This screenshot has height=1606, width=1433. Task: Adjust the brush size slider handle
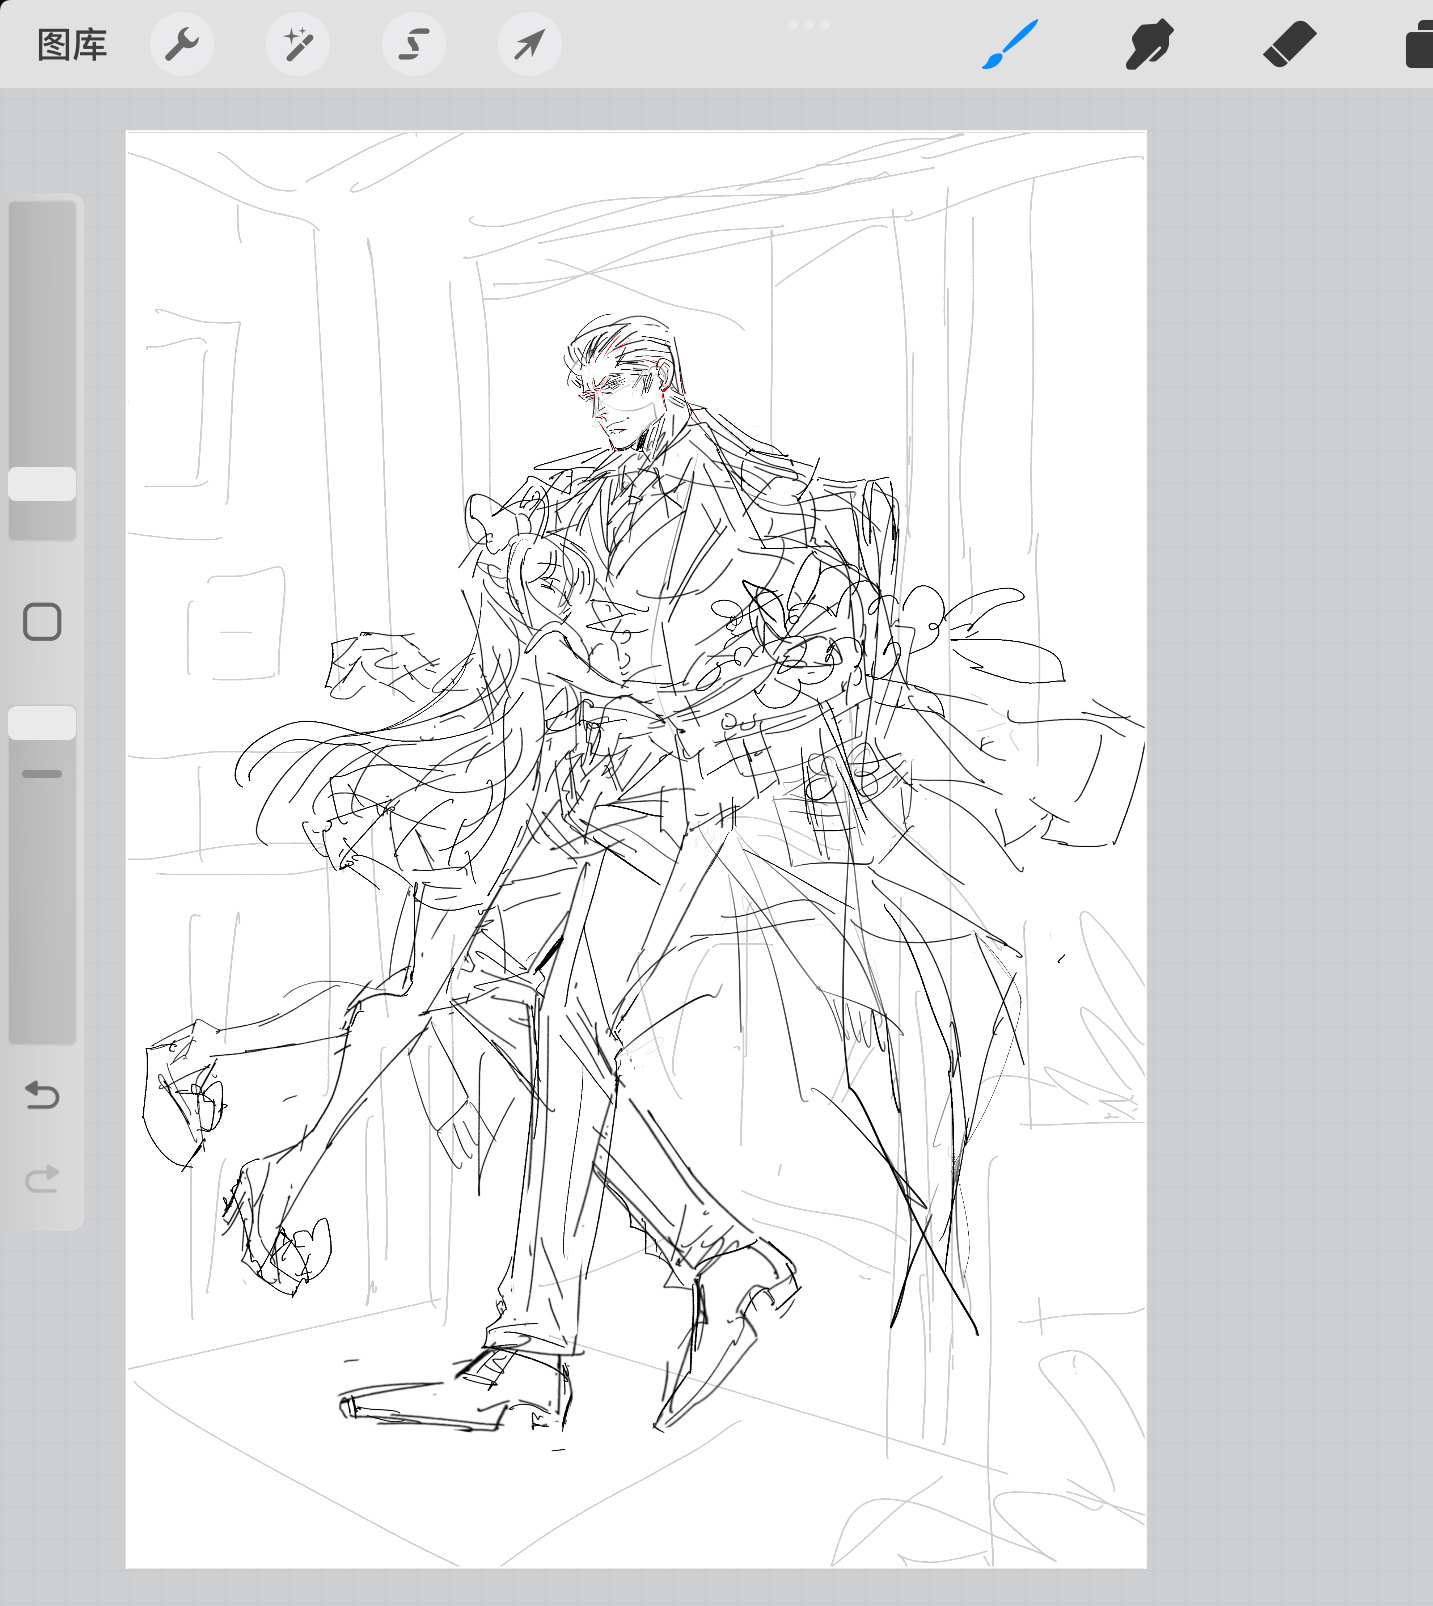[42, 484]
